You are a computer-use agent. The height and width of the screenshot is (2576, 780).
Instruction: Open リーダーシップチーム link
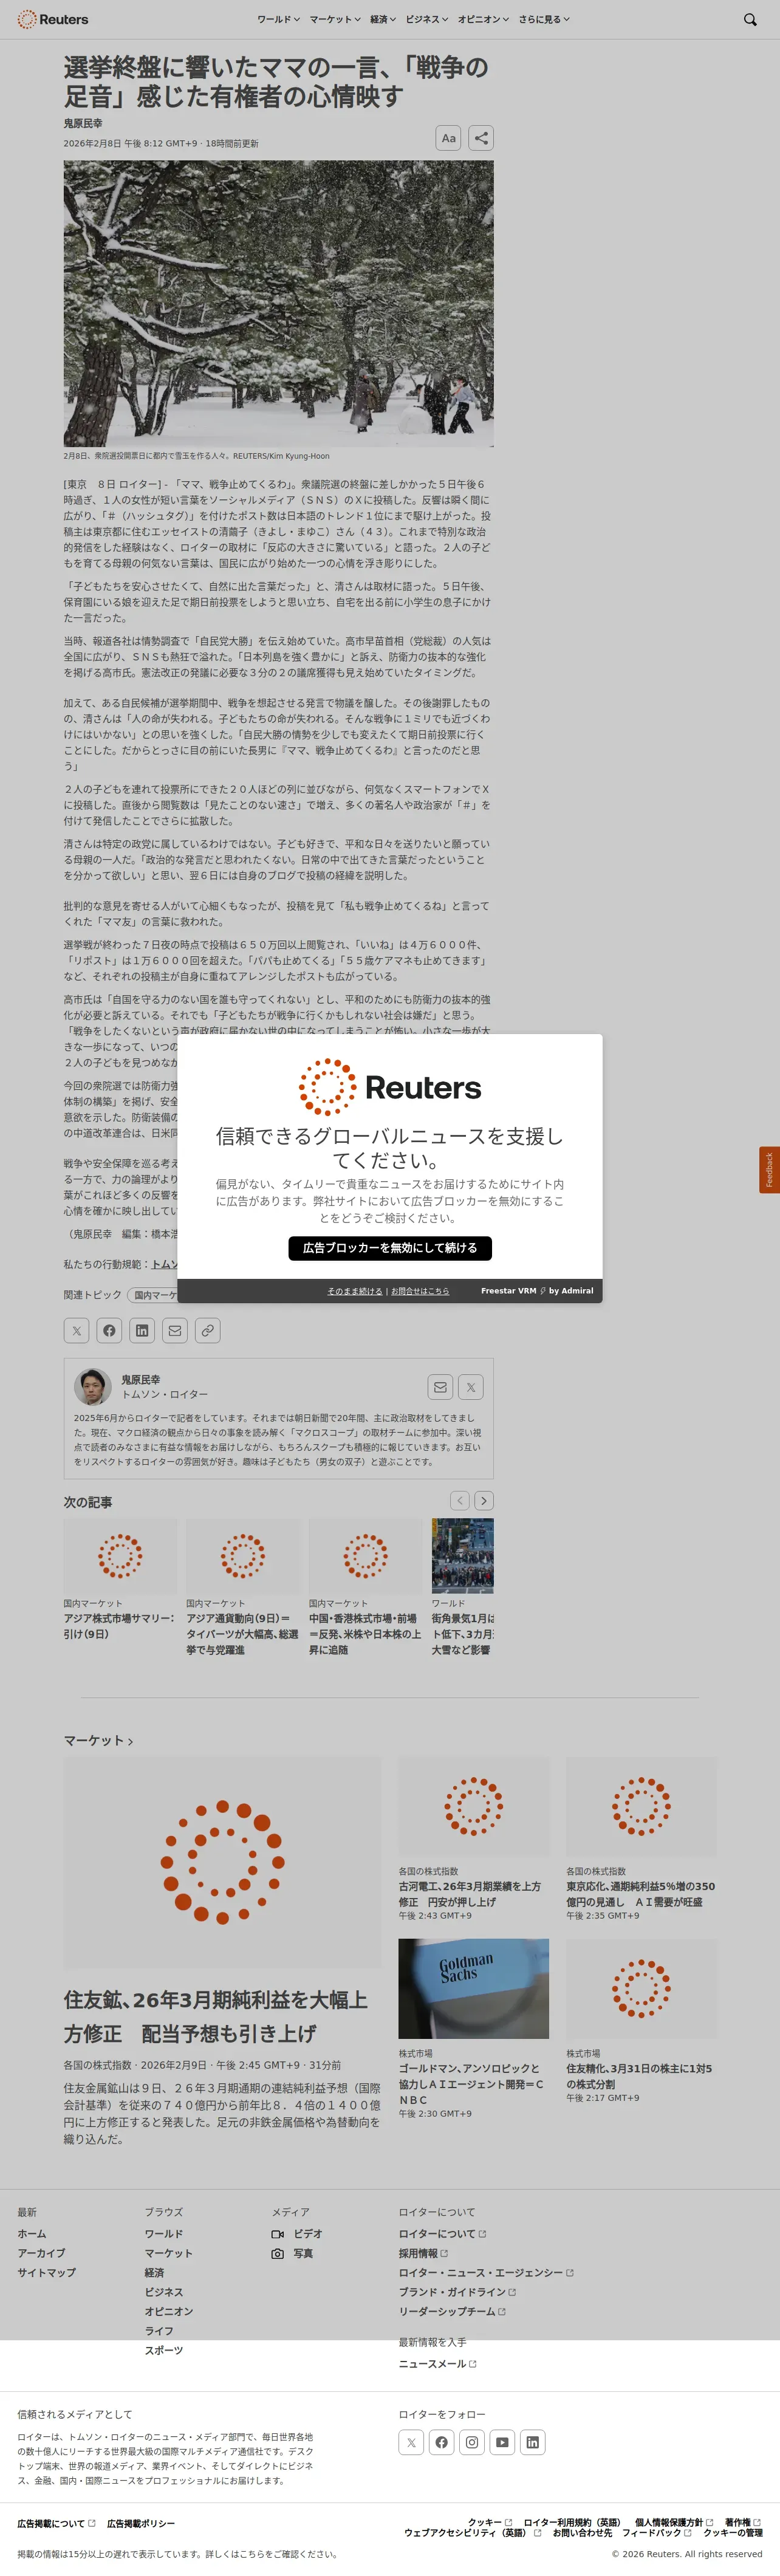pyautogui.click(x=452, y=2311)
